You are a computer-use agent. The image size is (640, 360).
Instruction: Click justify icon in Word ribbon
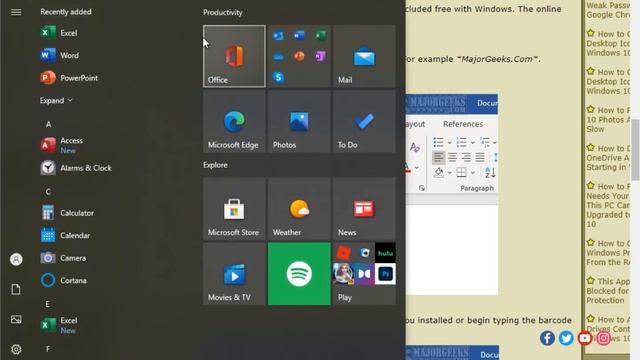tap(480, 157)
